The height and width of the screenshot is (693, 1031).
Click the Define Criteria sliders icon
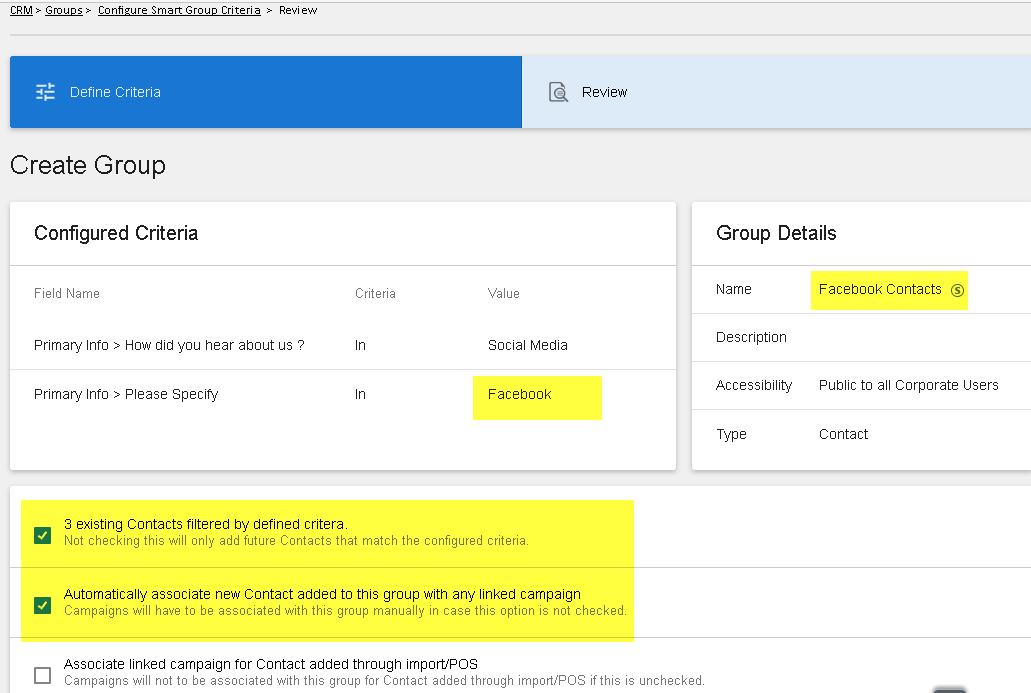click(x=45, y=92)
